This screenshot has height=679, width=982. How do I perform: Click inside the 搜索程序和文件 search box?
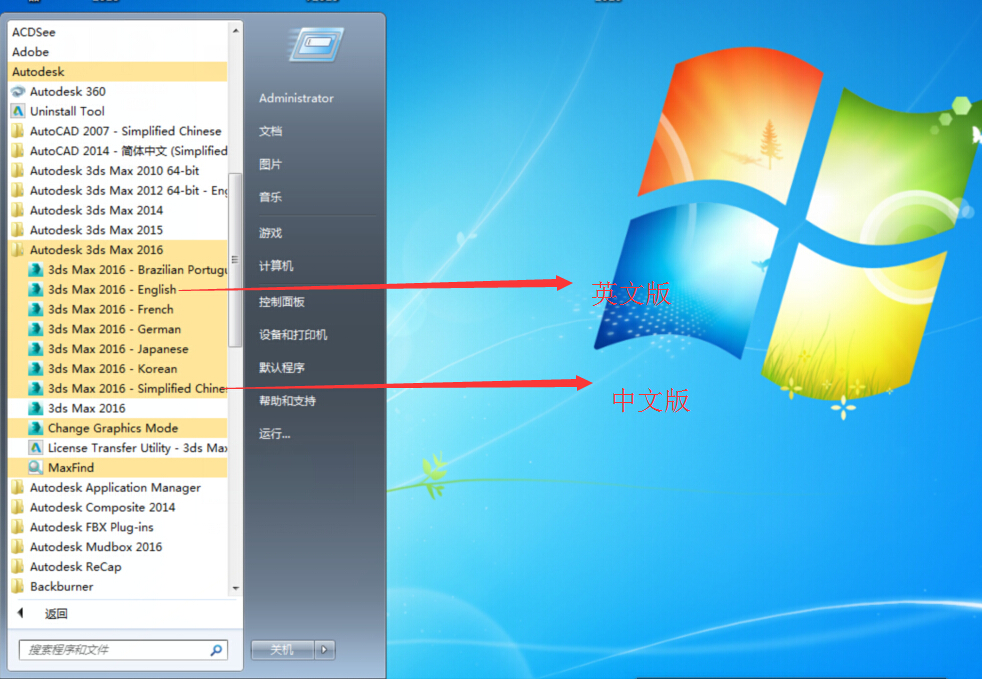[120, 649]
